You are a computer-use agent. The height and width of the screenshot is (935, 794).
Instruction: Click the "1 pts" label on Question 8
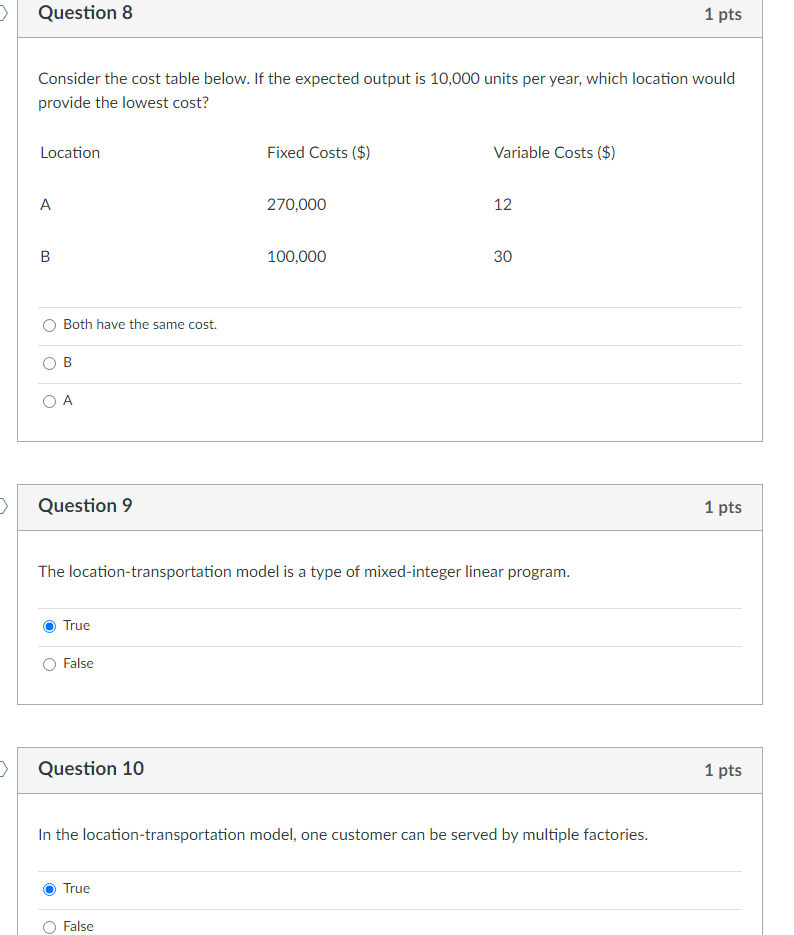(x=723, y=13)
